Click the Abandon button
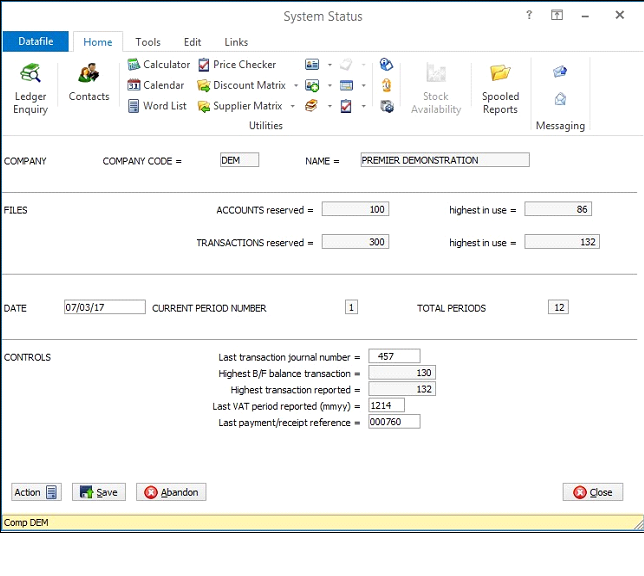Screen dimensions: 644x576 [171, 492]
